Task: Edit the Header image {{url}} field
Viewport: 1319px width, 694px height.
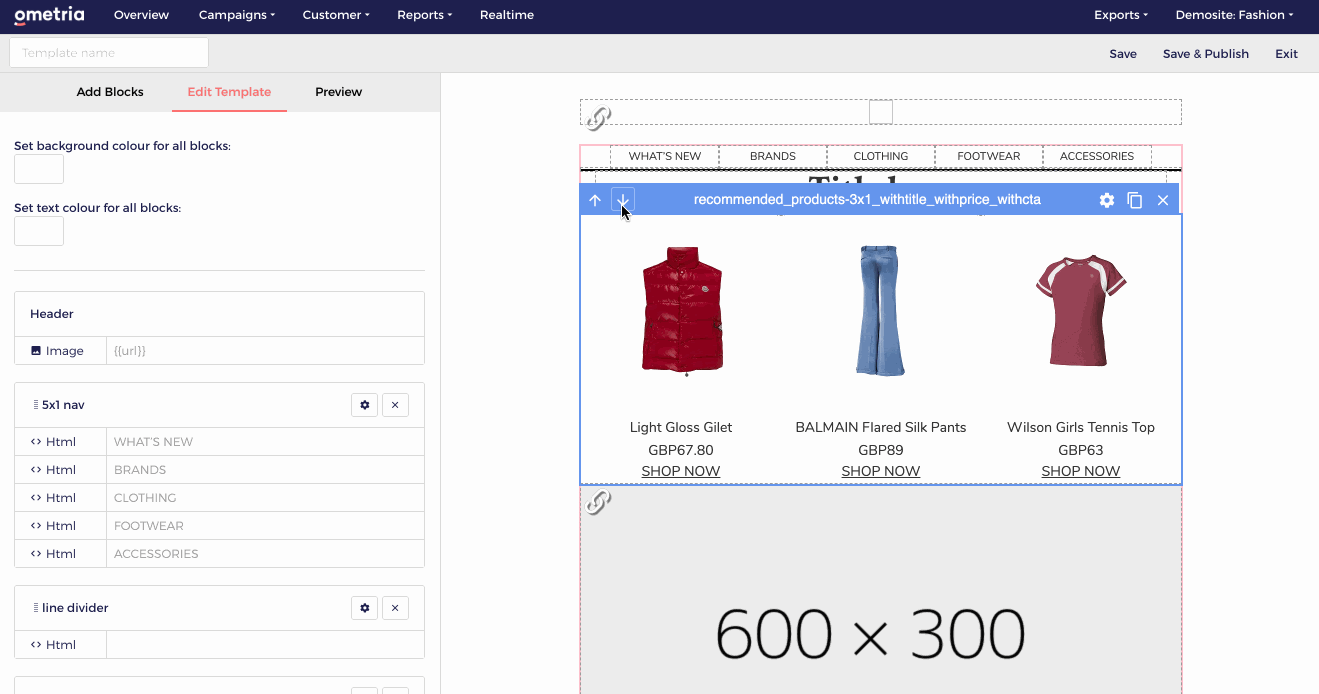Action: (x=265, y=351)
